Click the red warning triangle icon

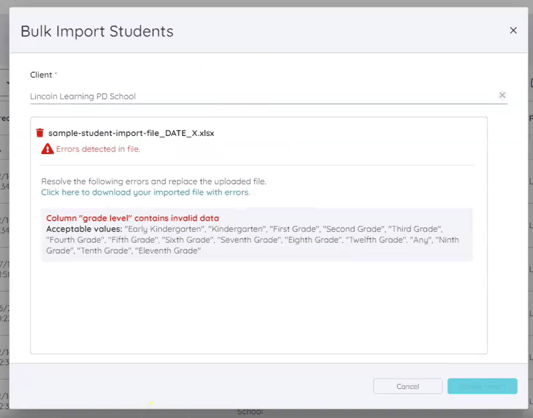click(x=47, y=149)
